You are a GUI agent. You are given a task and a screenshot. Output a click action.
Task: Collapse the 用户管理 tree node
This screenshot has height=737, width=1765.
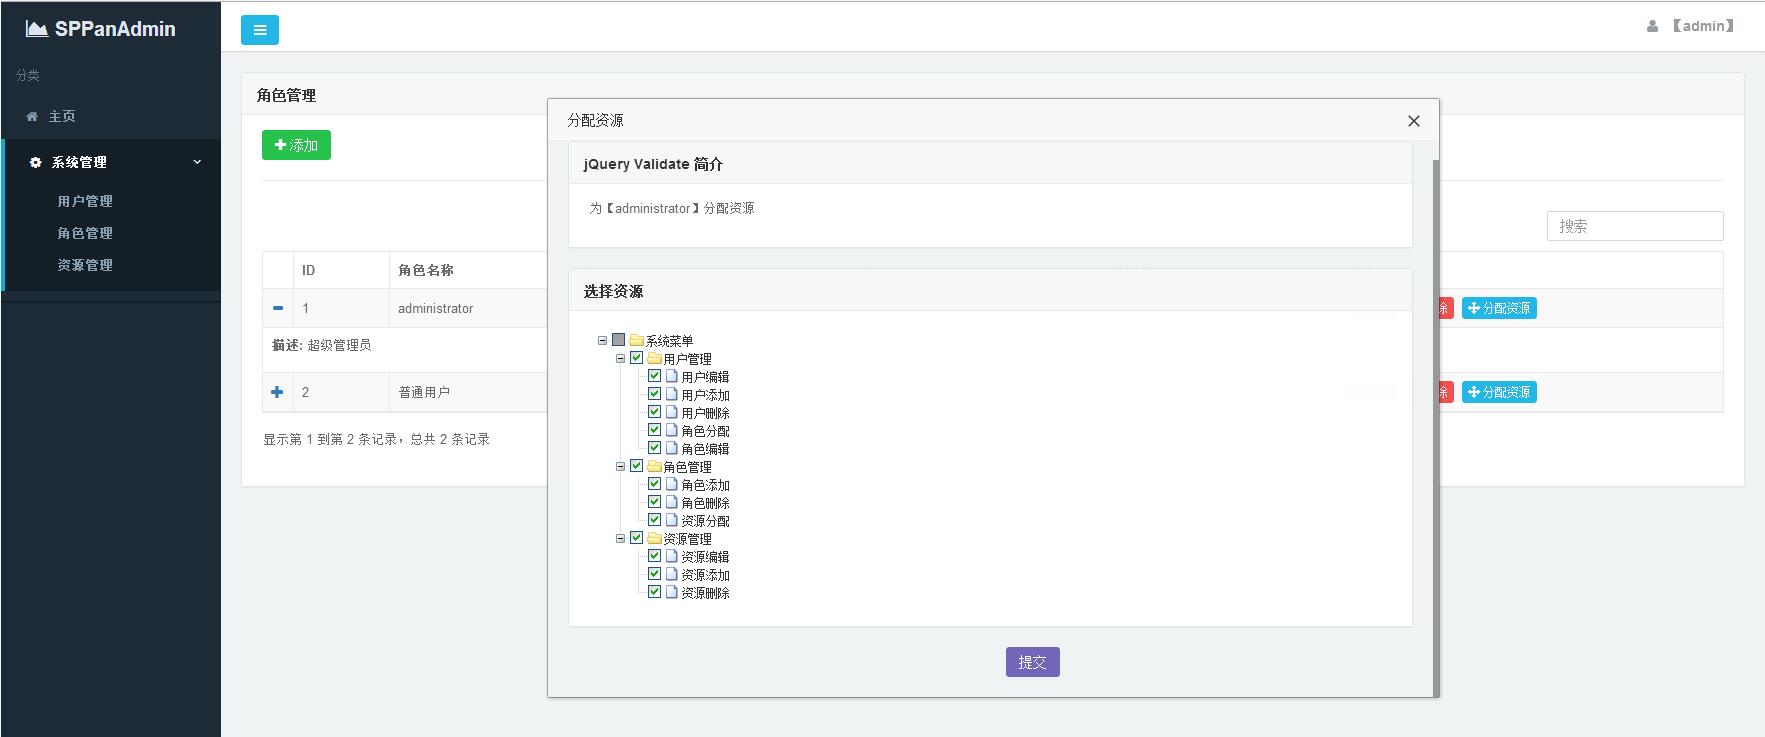(620, 358)
